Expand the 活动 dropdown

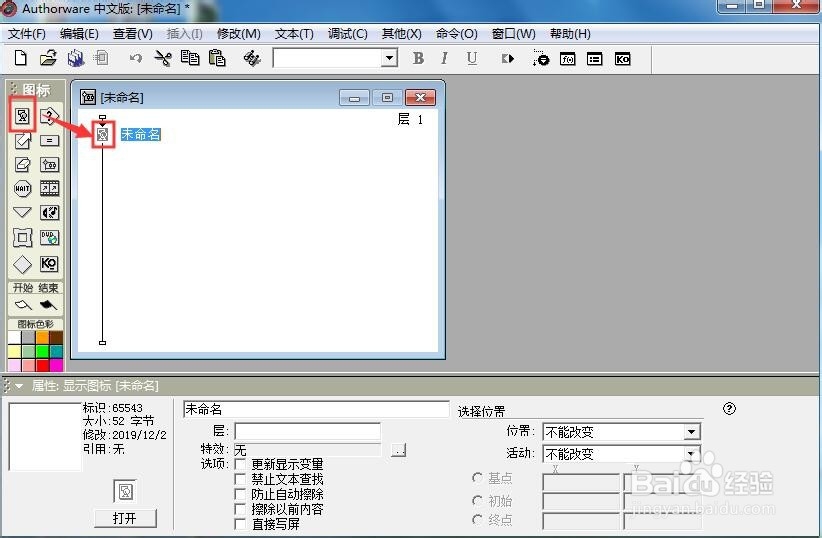pyautogui.click(x=691, y=453)
